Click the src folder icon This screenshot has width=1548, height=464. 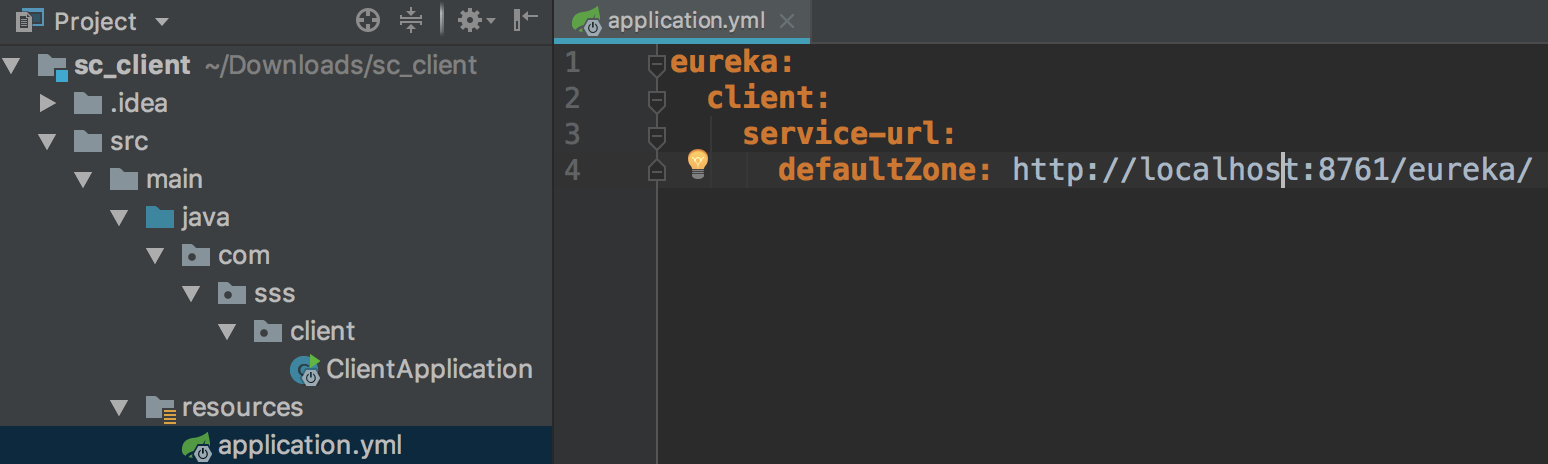88,141
